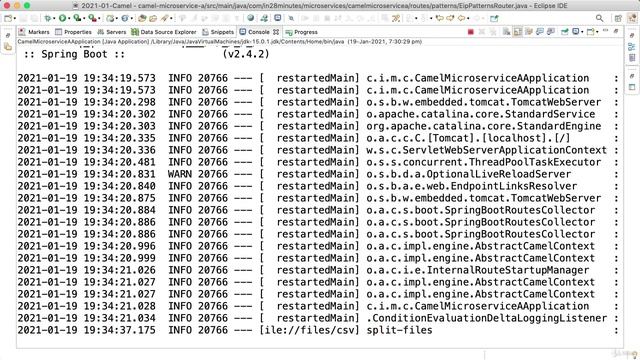Open the New wizard toolbar icon
This screenshot has height=360, width=640.
(8, 18)
